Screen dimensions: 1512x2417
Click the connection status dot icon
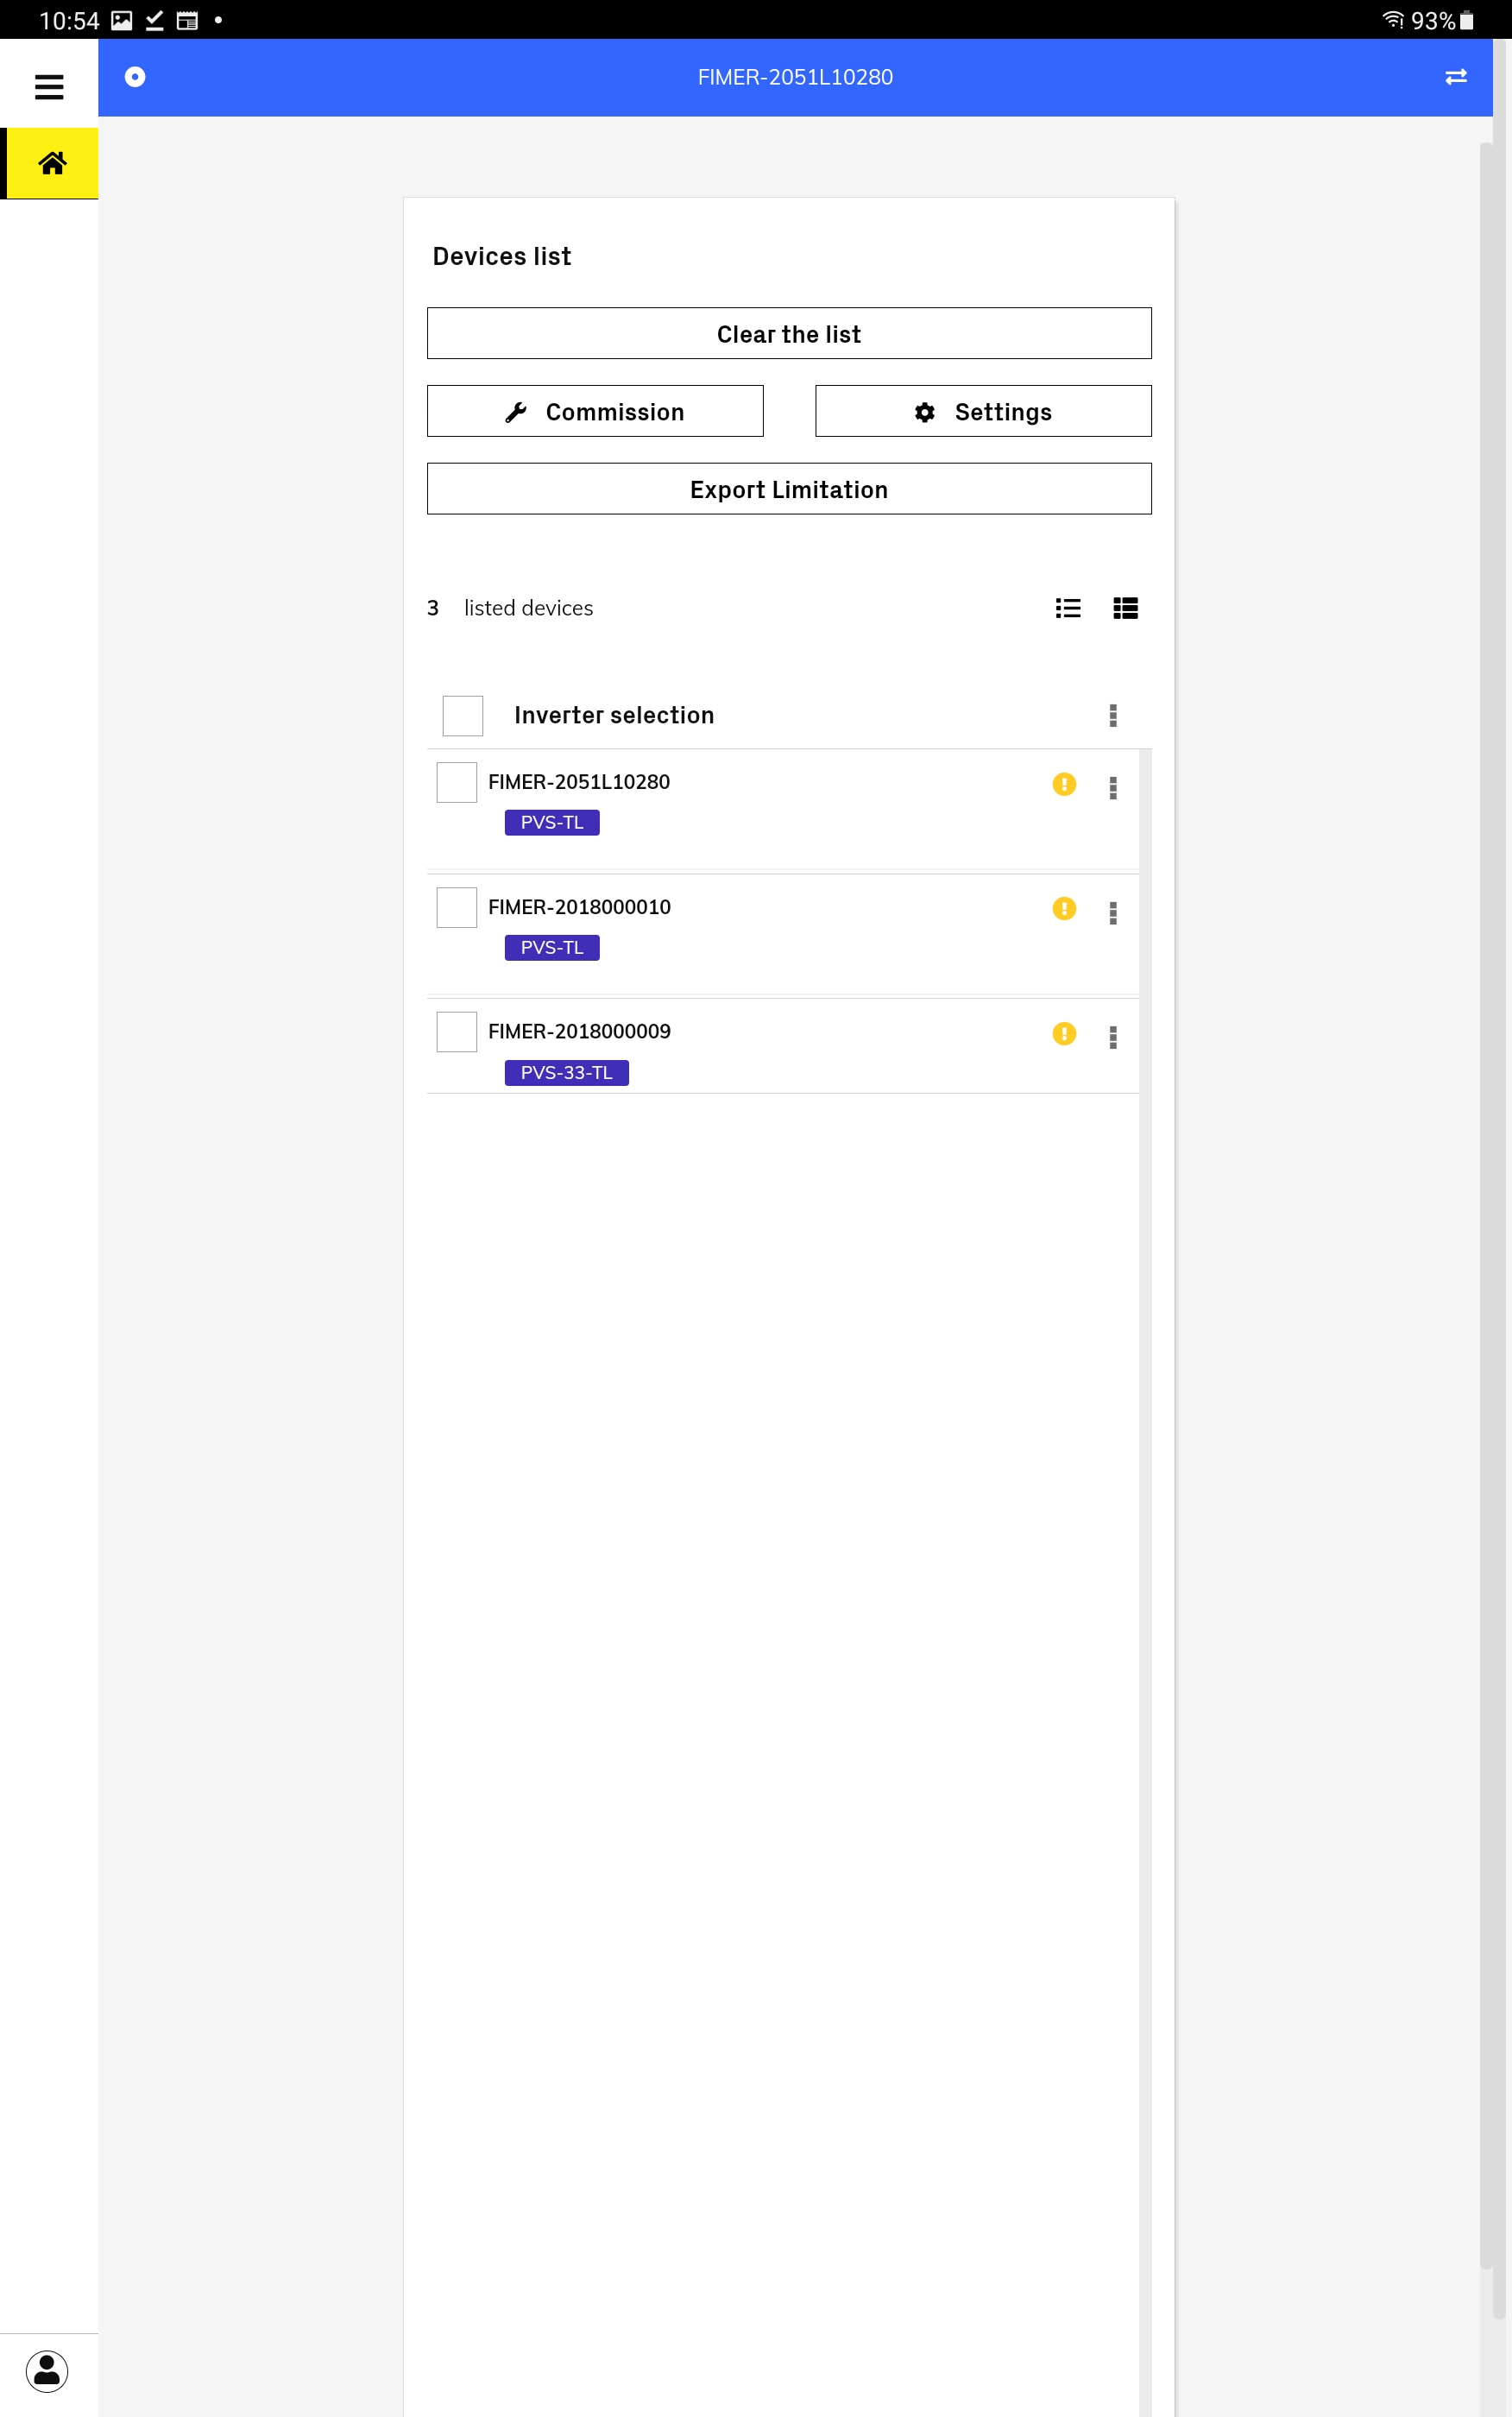coord(135,77)
